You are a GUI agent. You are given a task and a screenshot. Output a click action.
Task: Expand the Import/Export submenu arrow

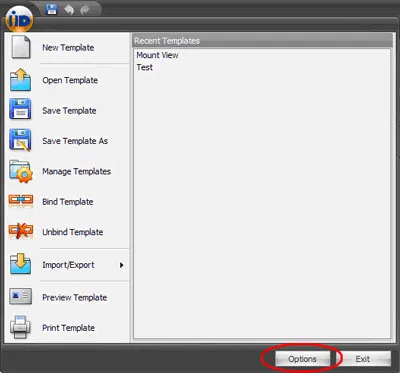click(x=122, y=265)
